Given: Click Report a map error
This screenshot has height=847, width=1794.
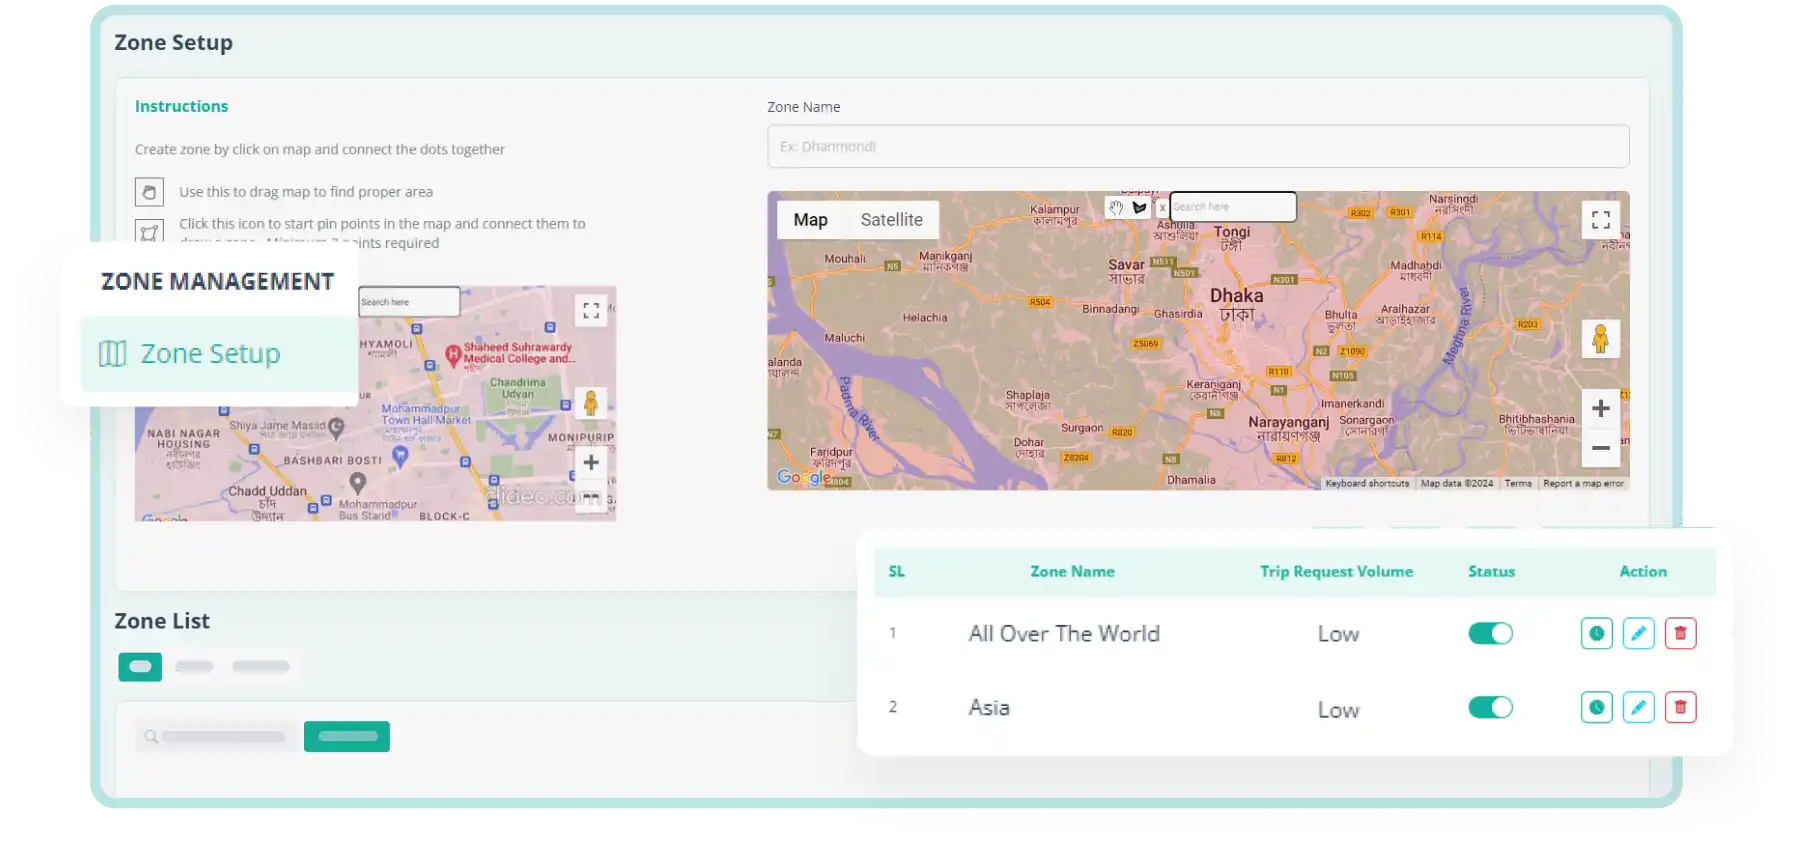Looking at the screenshot, I should 1583,483.
